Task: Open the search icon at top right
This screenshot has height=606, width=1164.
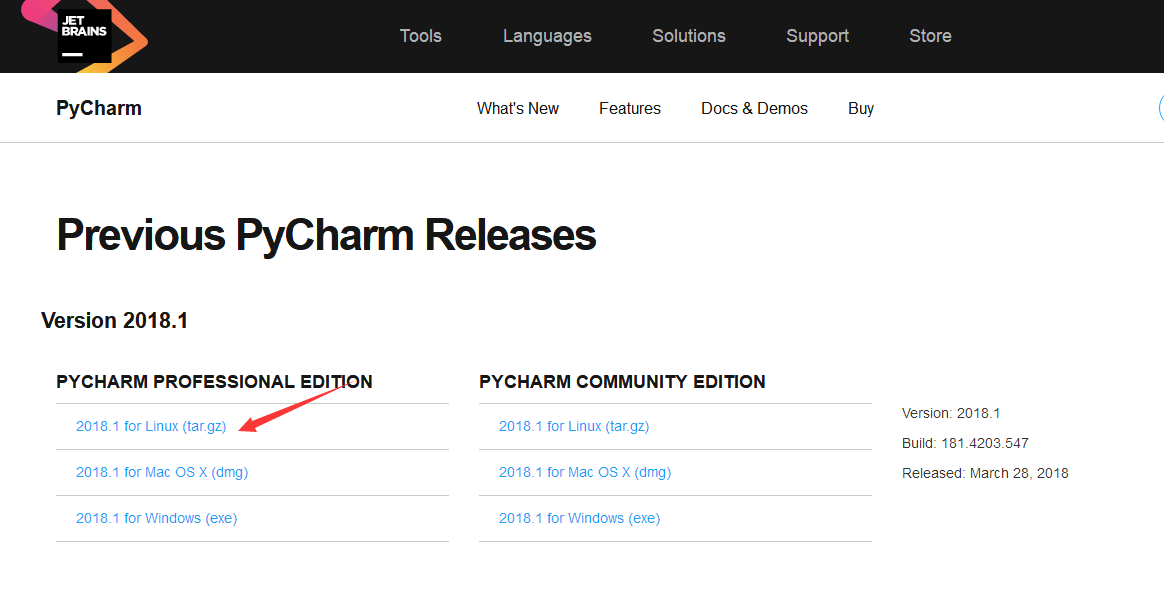Action: [x=1160, y=107]
